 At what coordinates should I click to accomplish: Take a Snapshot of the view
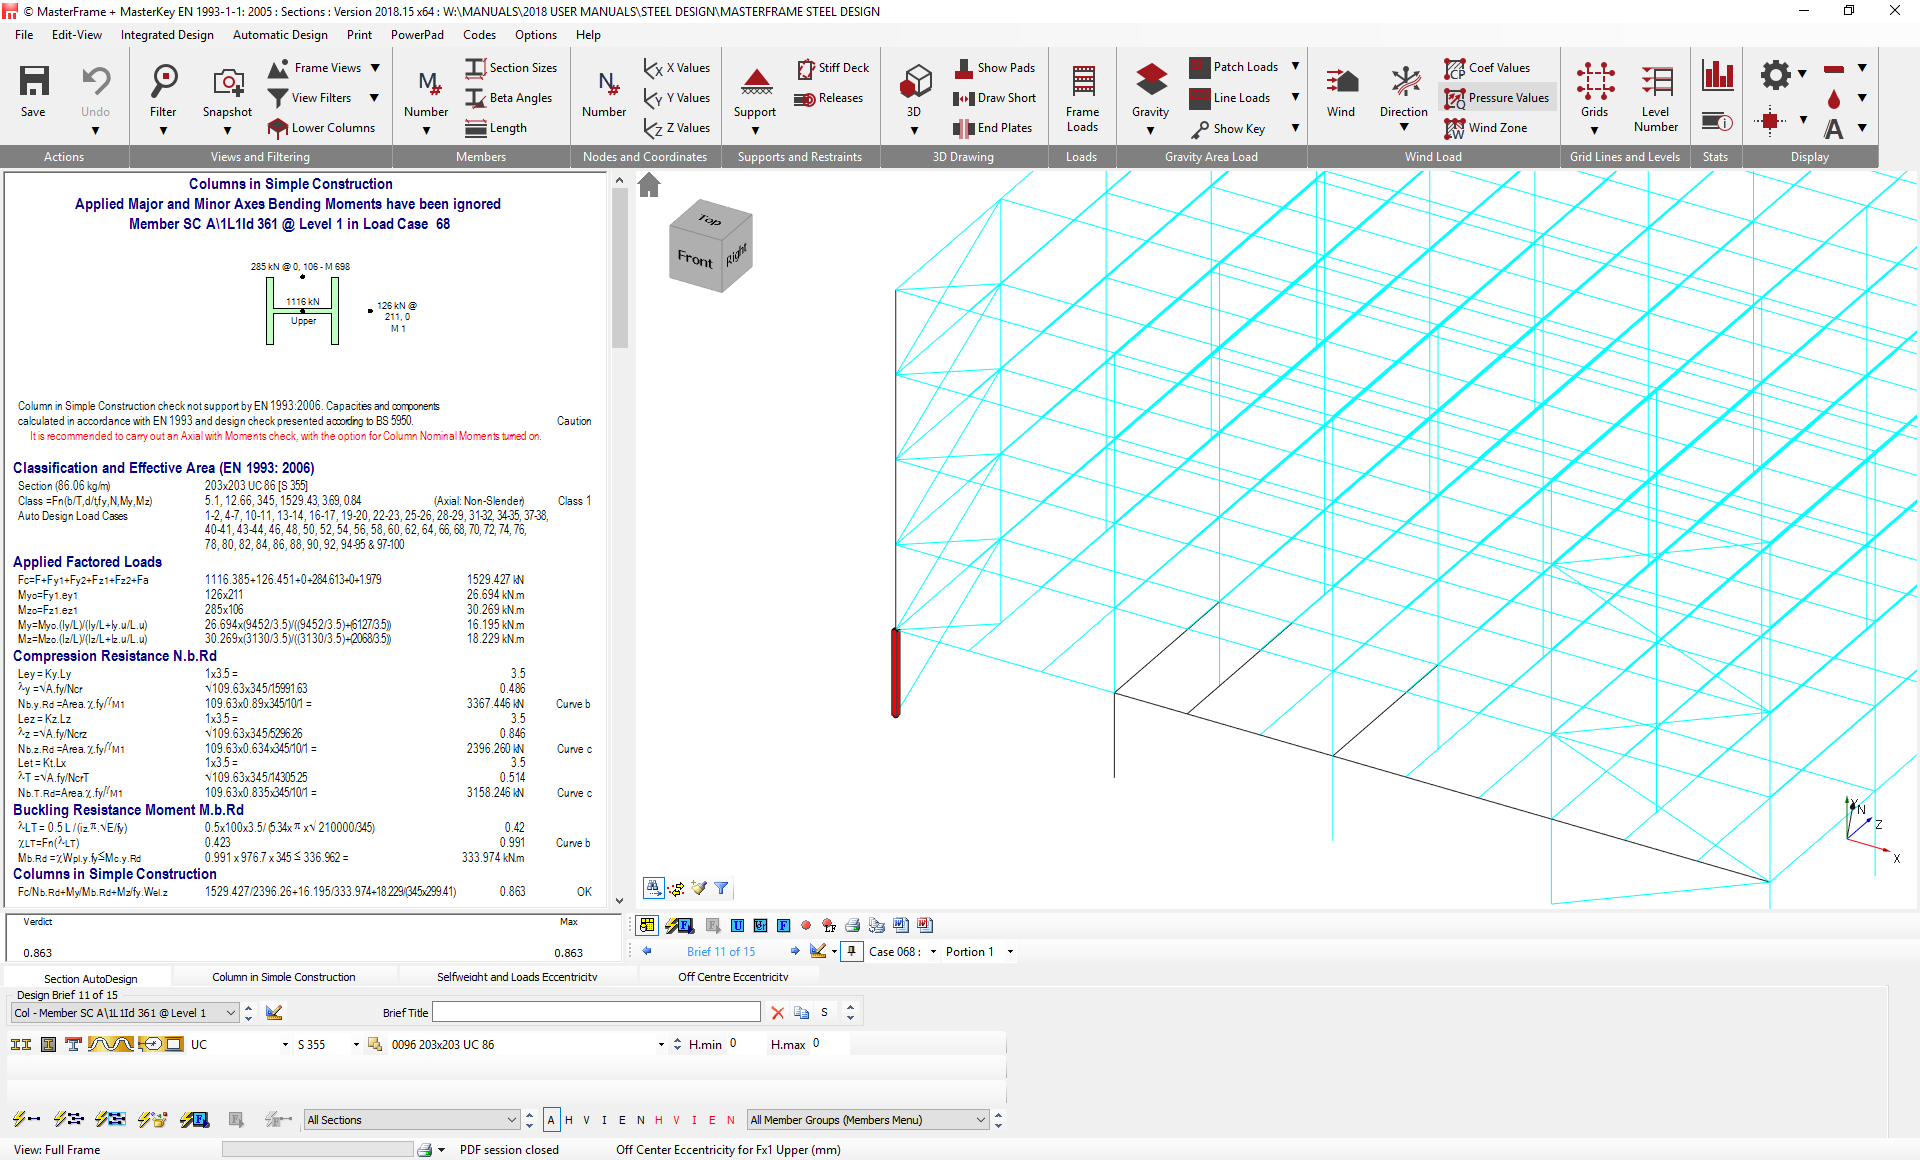[x=228, y=81]
